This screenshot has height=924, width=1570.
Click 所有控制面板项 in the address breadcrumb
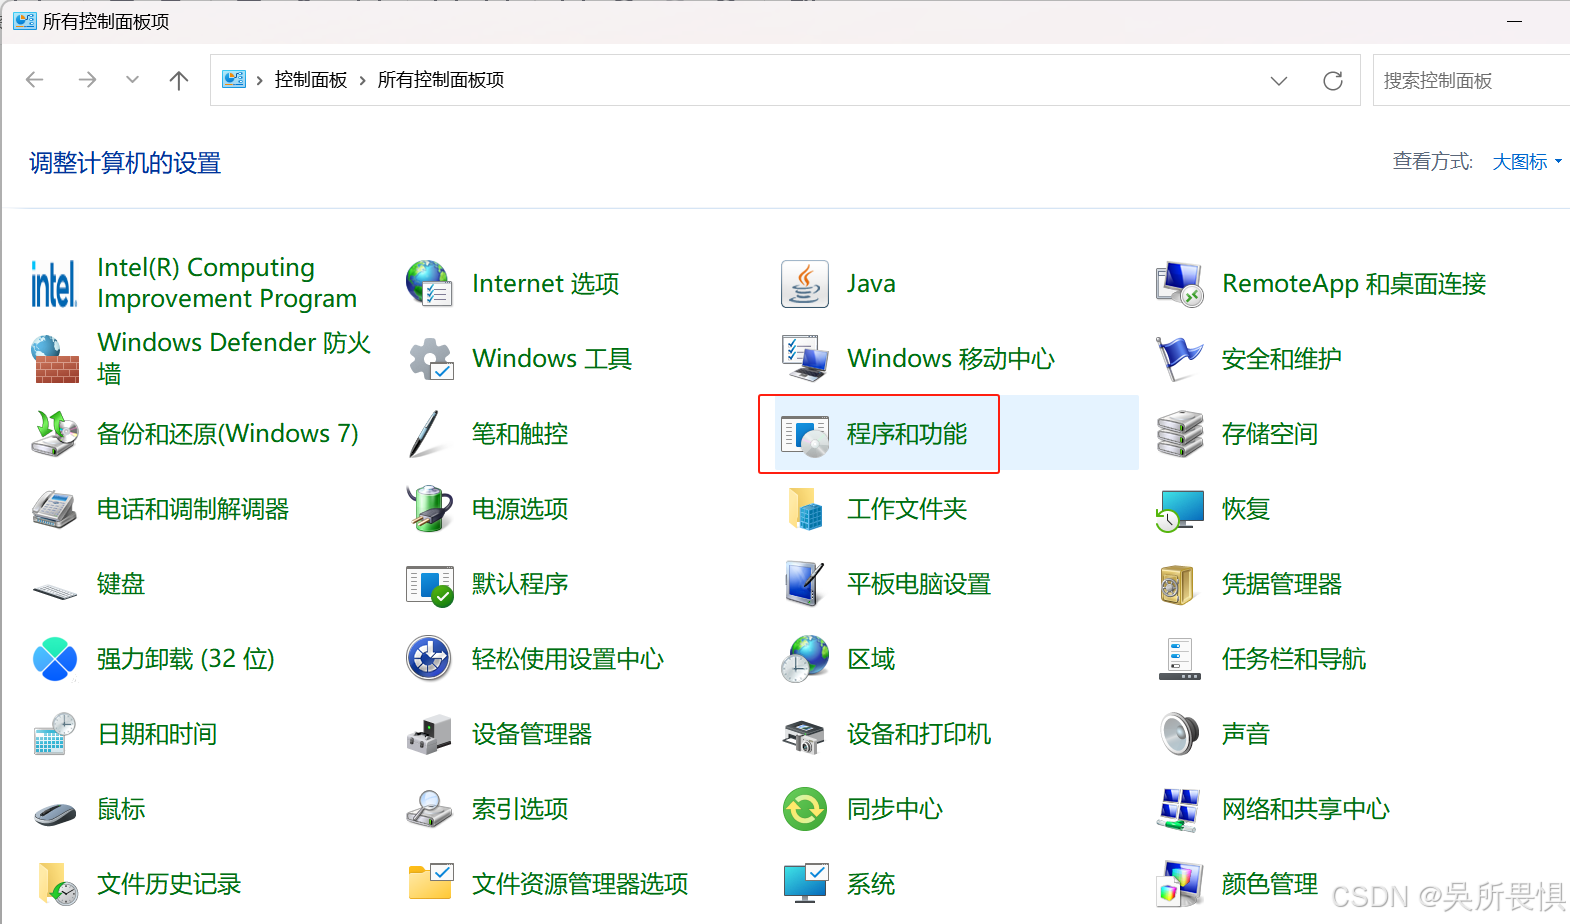pyautogui.click(x=441, y=80)
